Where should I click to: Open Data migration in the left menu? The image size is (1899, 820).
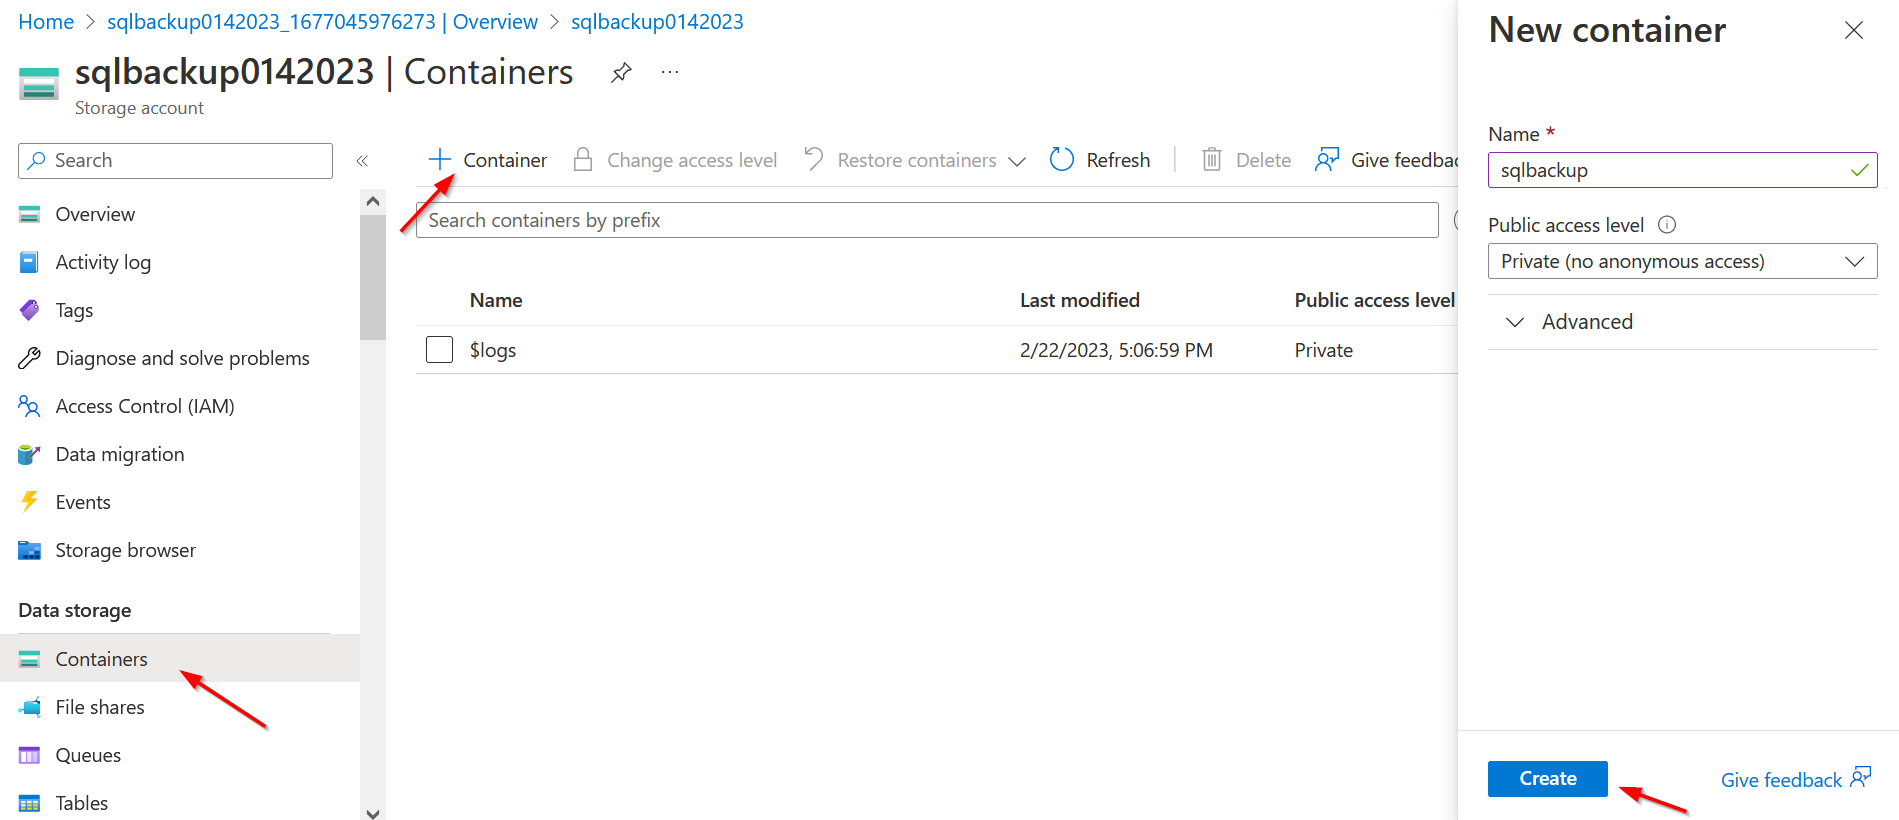[120, 454]
